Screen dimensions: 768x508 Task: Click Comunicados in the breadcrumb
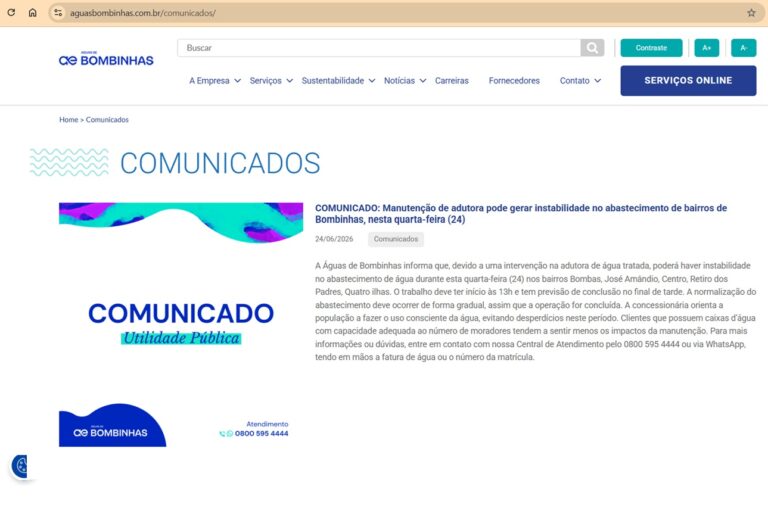[x=107, y=120]
